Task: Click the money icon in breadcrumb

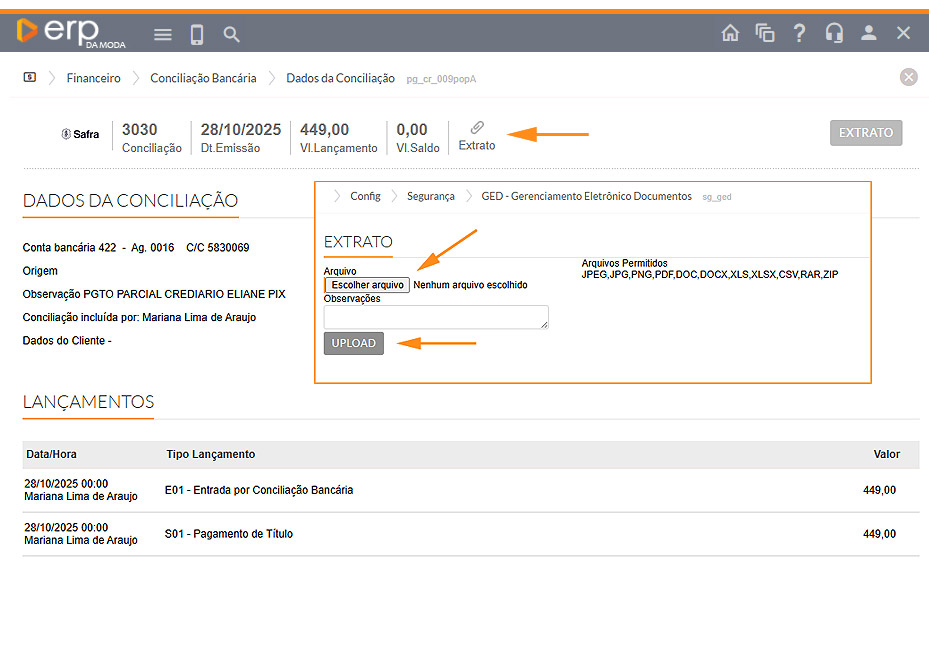Action: click(29, 78)
